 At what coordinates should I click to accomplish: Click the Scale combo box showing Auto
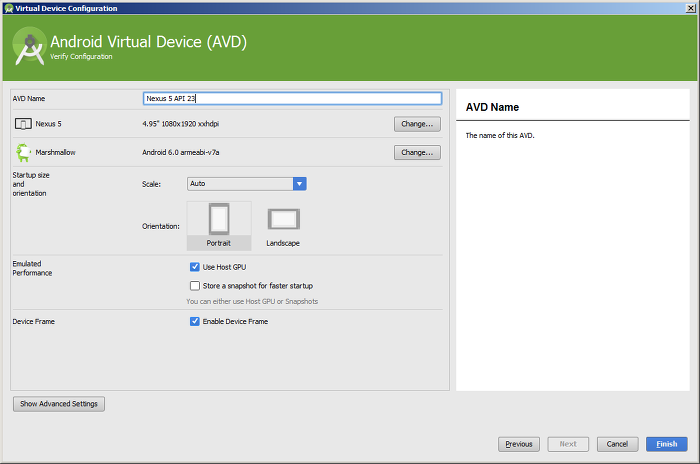coord(246,184)
